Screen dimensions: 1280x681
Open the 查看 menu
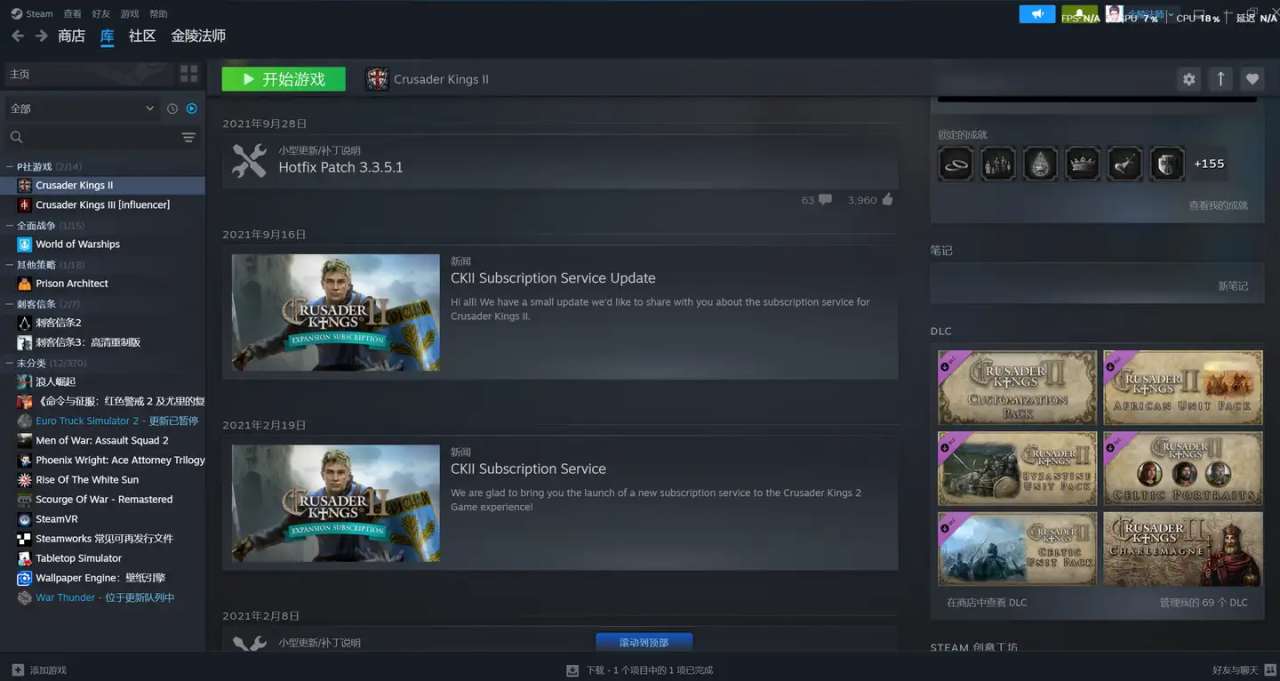(72, 14)
